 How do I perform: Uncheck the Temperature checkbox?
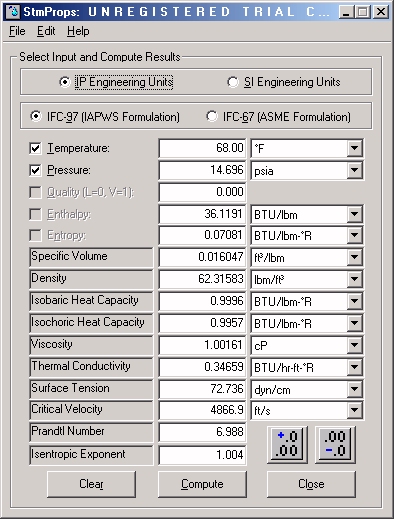[x=35, y=148]
